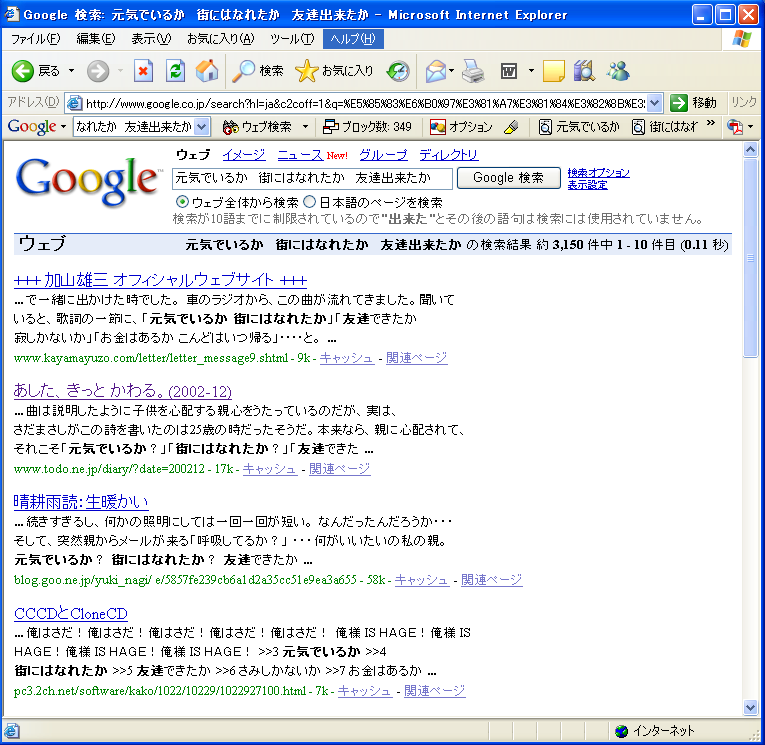Open the 表示(V) menu
This screenshot has height=745, width=765.
pyautogui.click(x=151, y=39)
